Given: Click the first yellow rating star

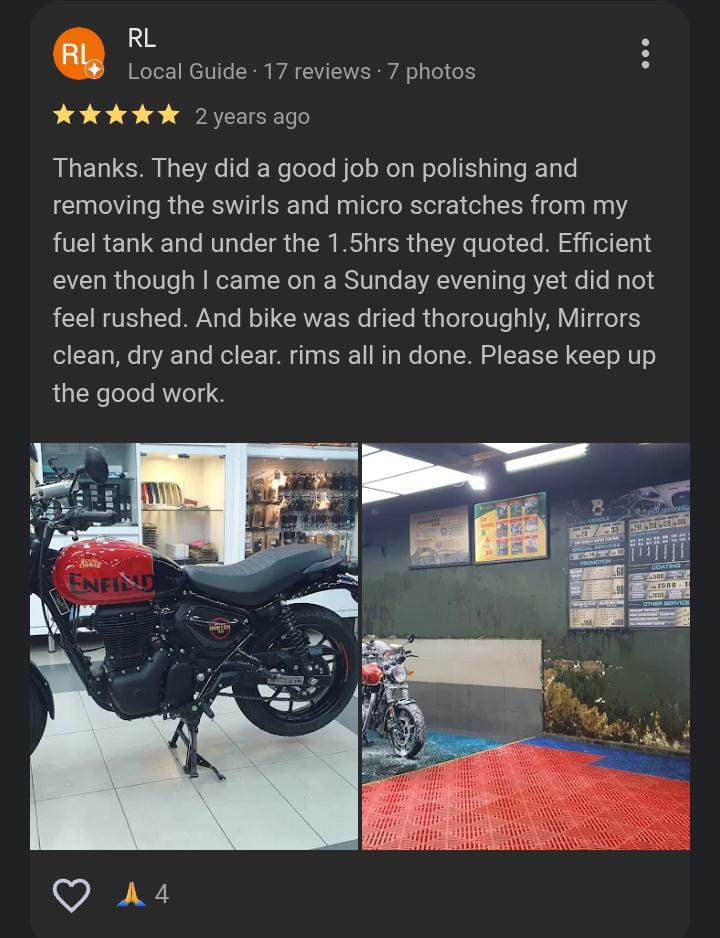Looking at the screenshot, I should (63, 114).
